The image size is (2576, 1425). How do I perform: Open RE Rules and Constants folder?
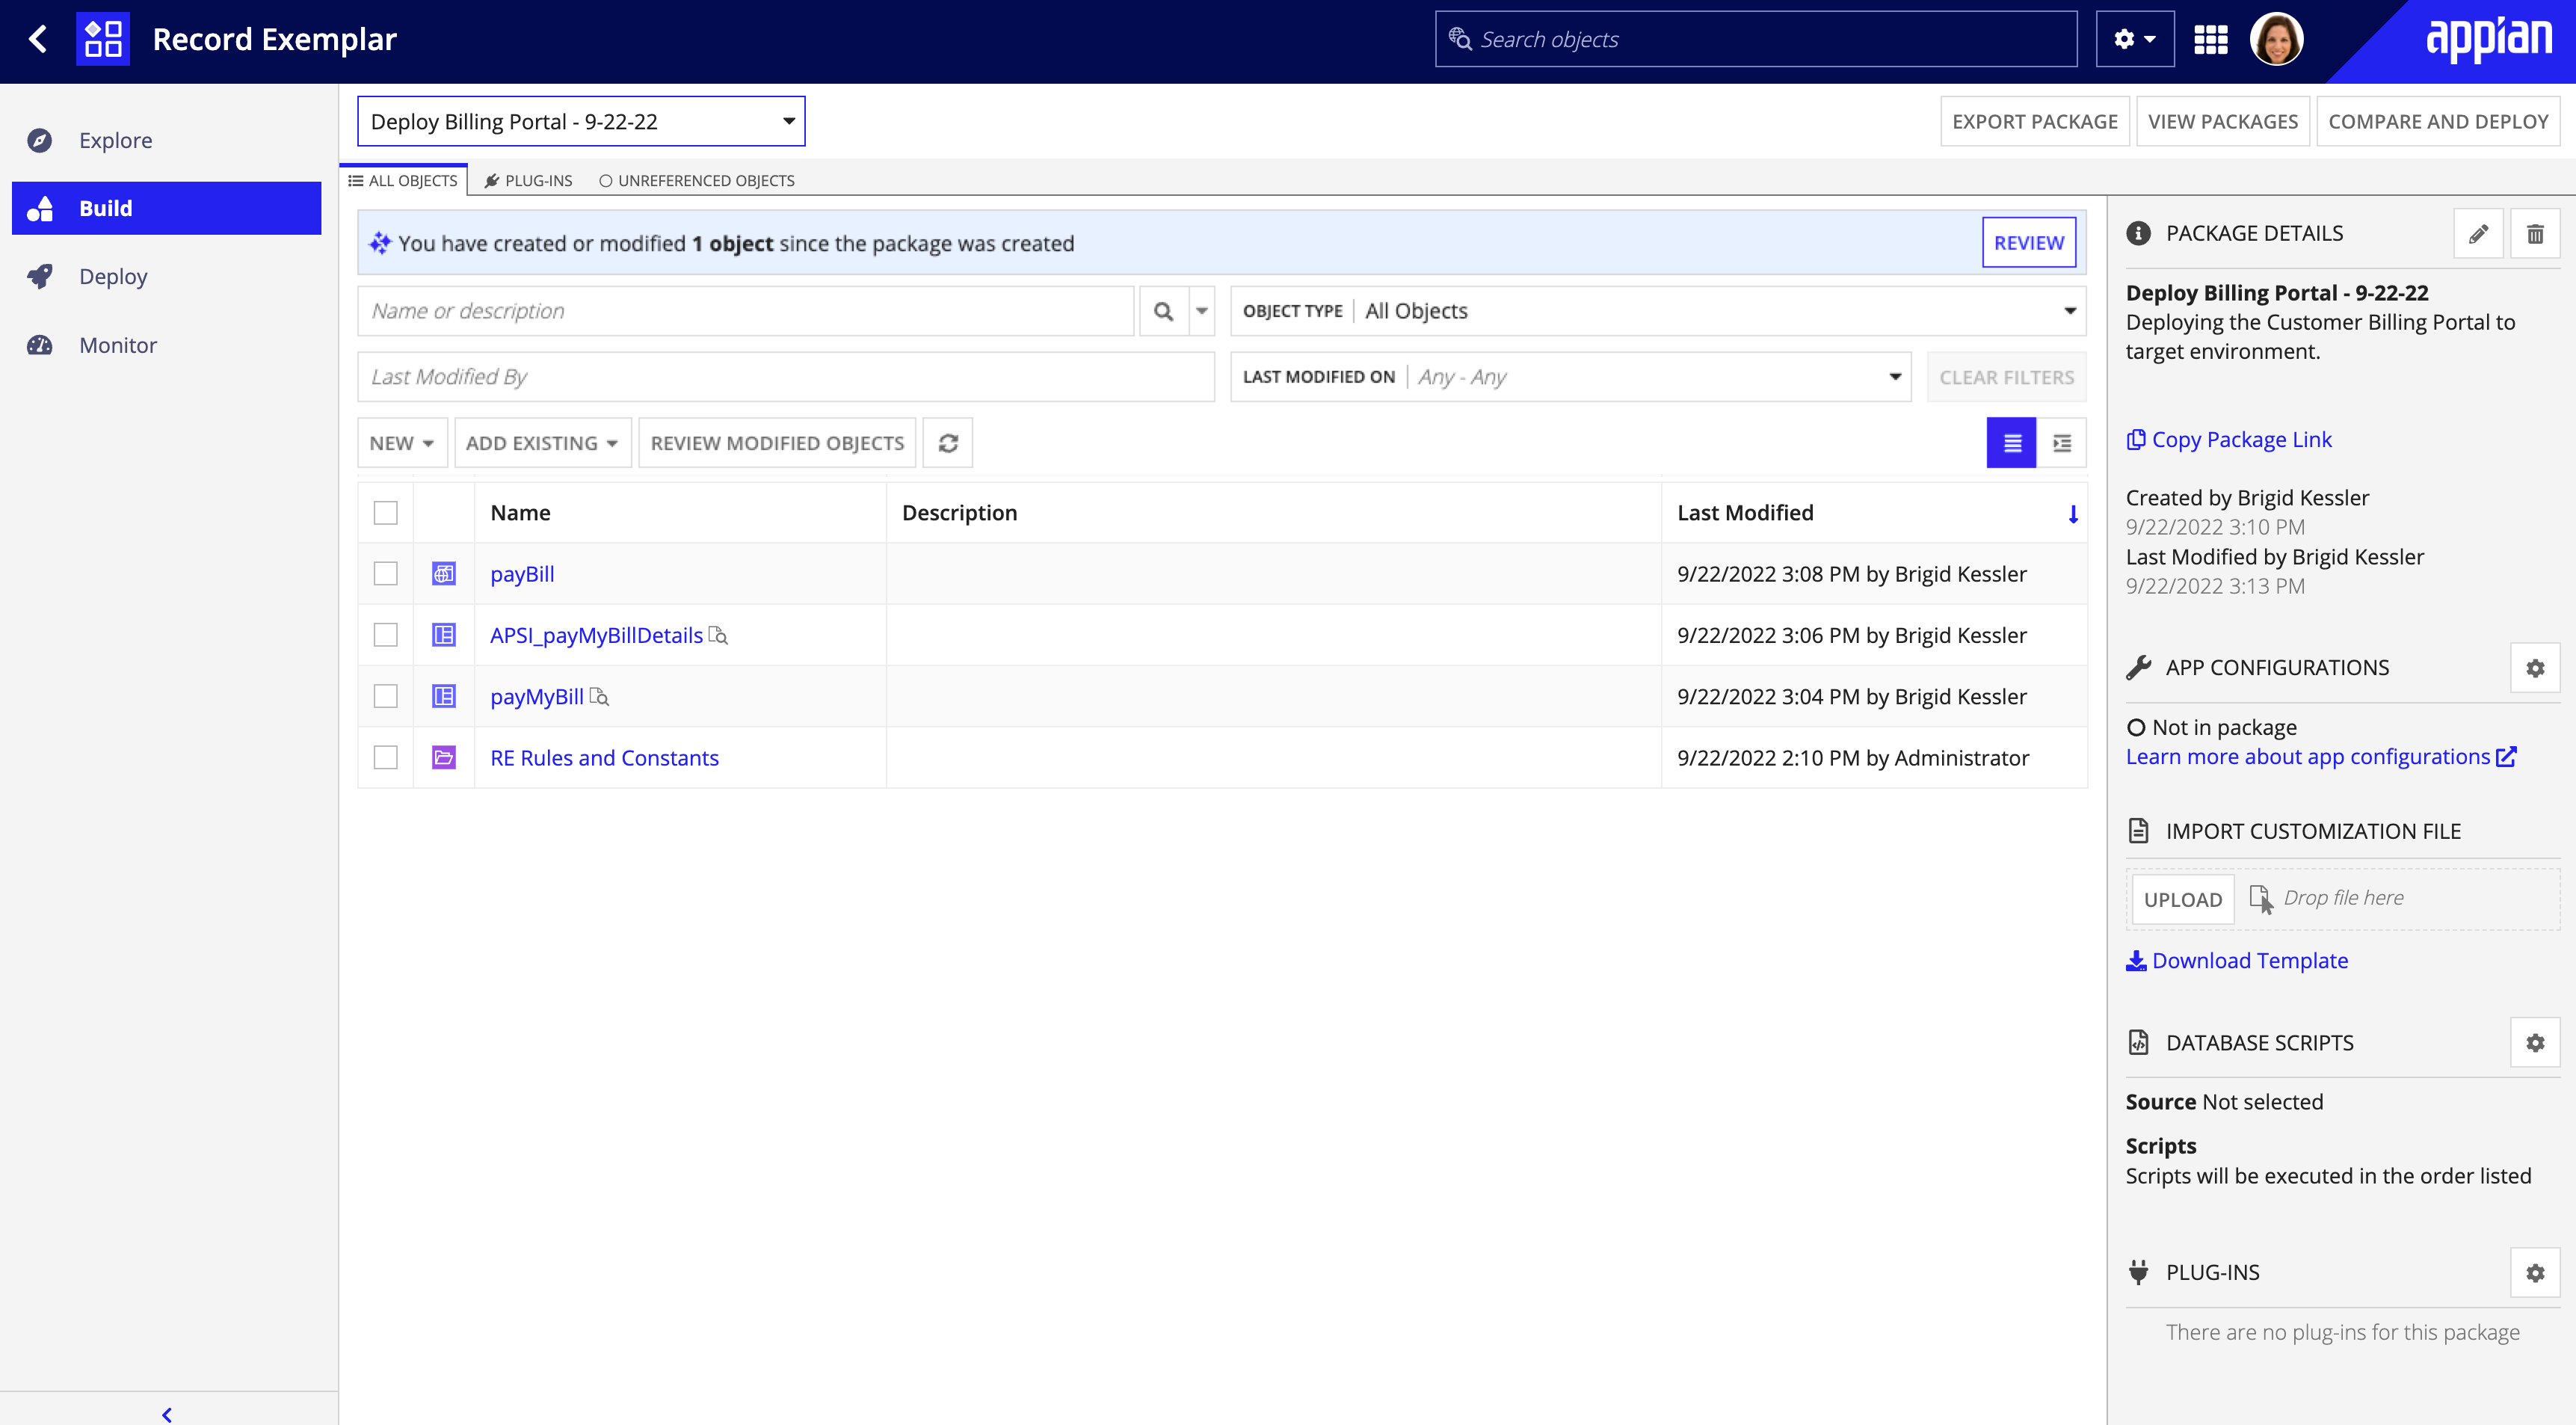(604, 758)
